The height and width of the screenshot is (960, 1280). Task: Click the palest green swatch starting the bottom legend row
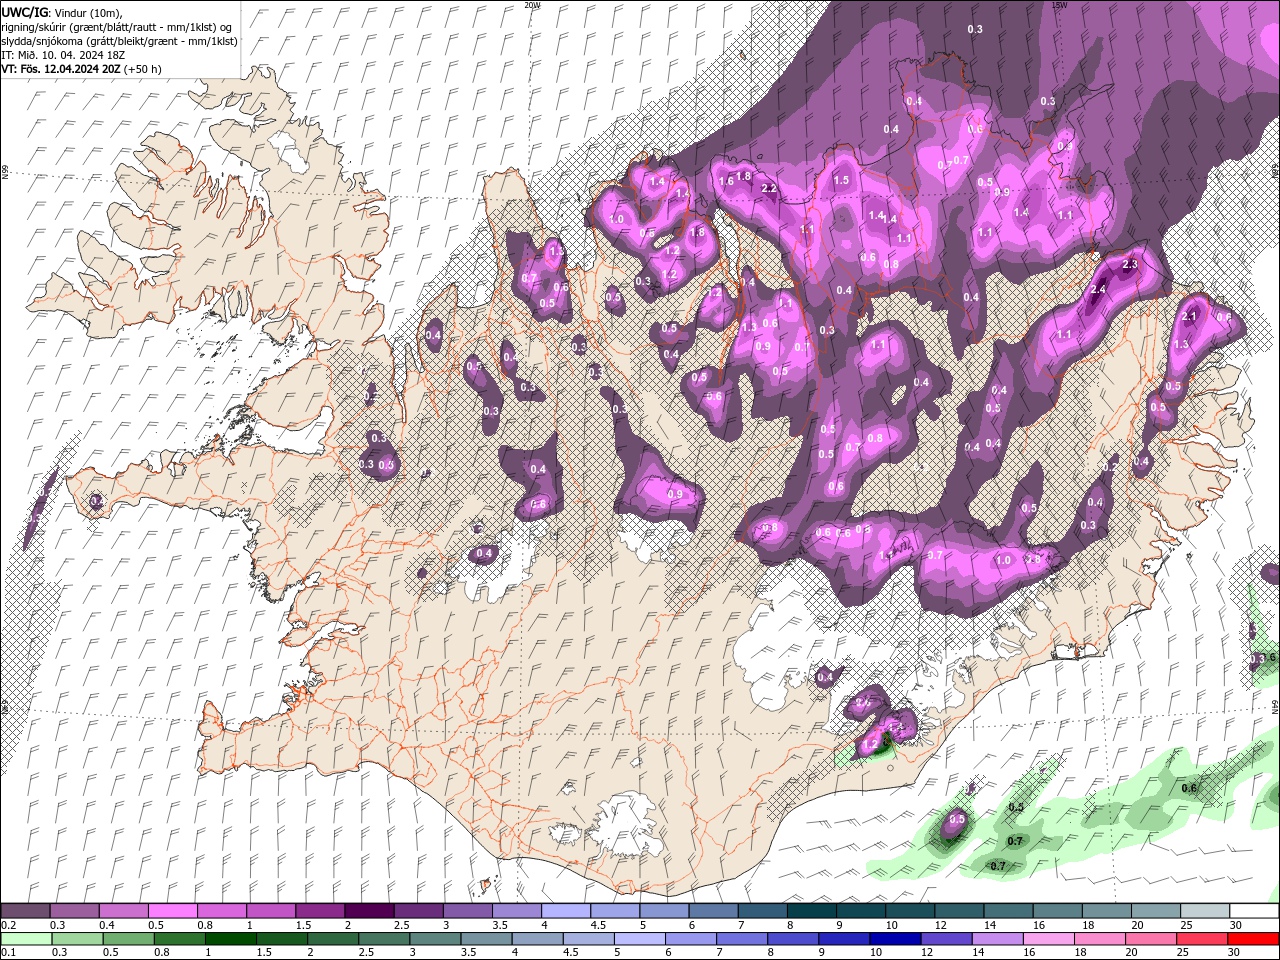25,939
